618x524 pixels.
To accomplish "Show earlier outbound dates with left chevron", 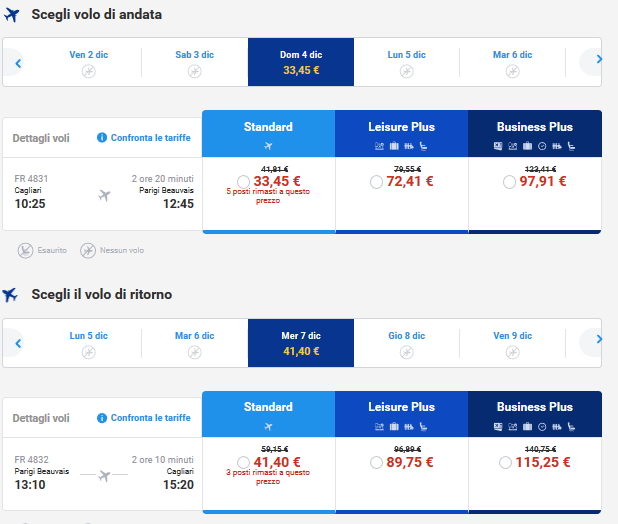I will [18, 62].
